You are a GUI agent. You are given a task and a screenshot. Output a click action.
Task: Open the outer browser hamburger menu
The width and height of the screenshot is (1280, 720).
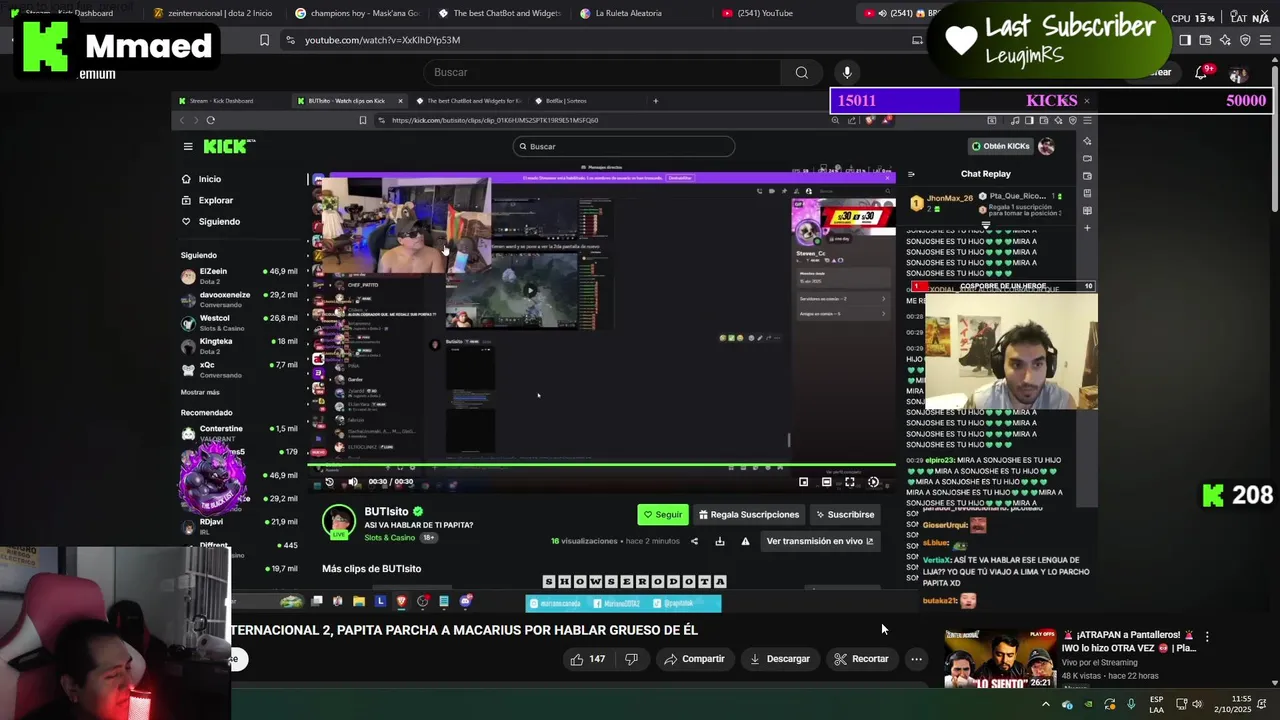click(1266, 40)
